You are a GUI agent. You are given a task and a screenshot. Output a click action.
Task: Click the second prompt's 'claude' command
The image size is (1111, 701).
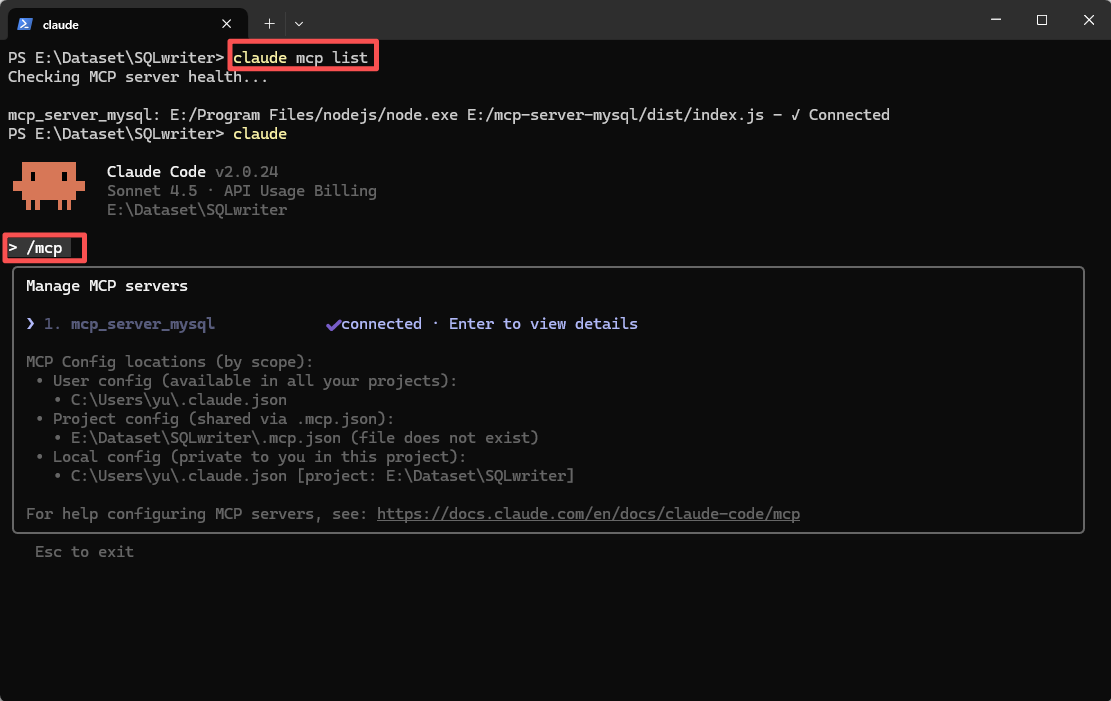coord(260,134)
